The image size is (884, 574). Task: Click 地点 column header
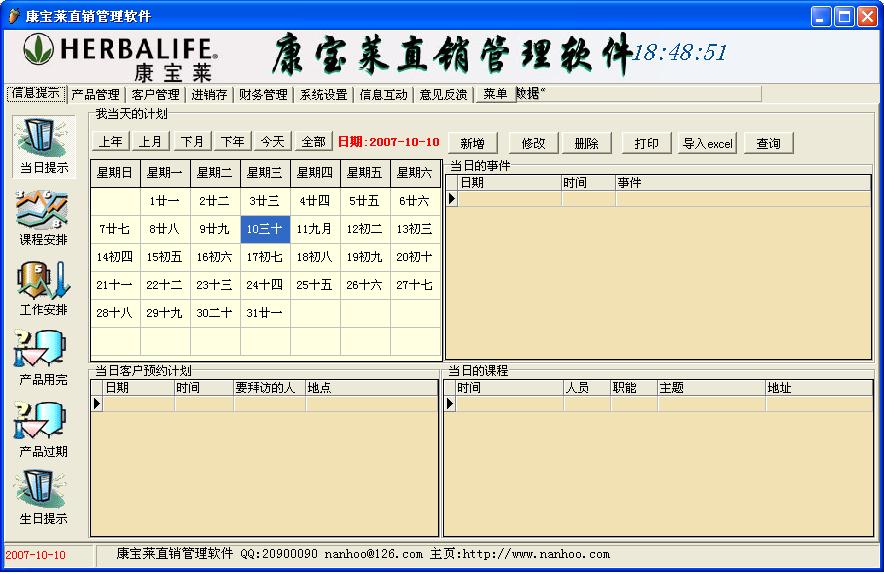372,388
